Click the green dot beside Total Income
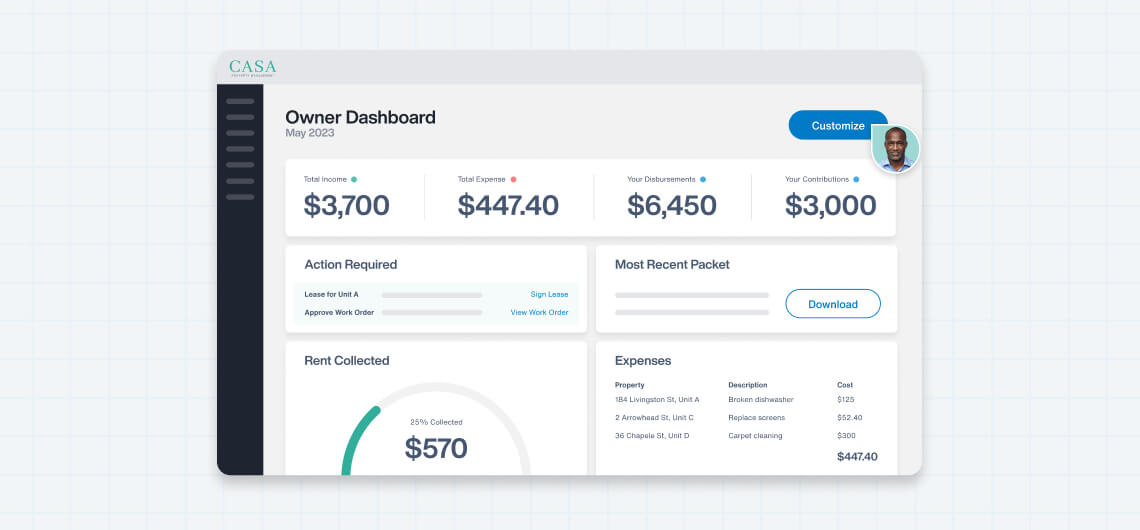This screenshot has width=1140, height=530. tap(354, 180)
